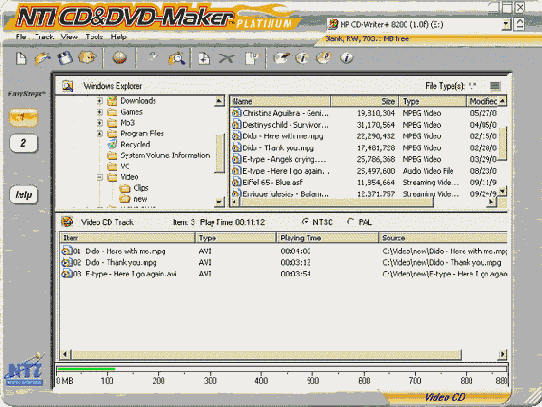Click the Cut scissors toolbar icon
Viewport: 542px width, 407px height.
tap(226, 58)
